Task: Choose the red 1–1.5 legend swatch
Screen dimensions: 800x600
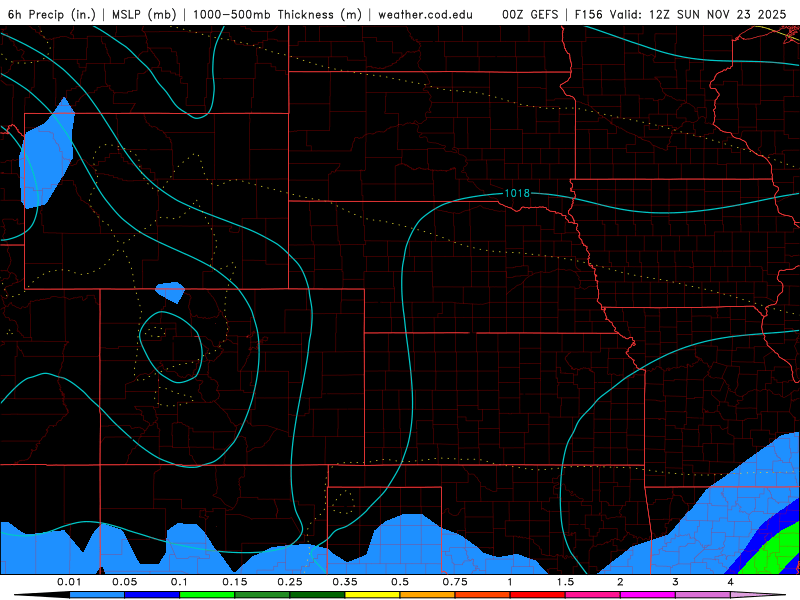Action: pos(538,595)
